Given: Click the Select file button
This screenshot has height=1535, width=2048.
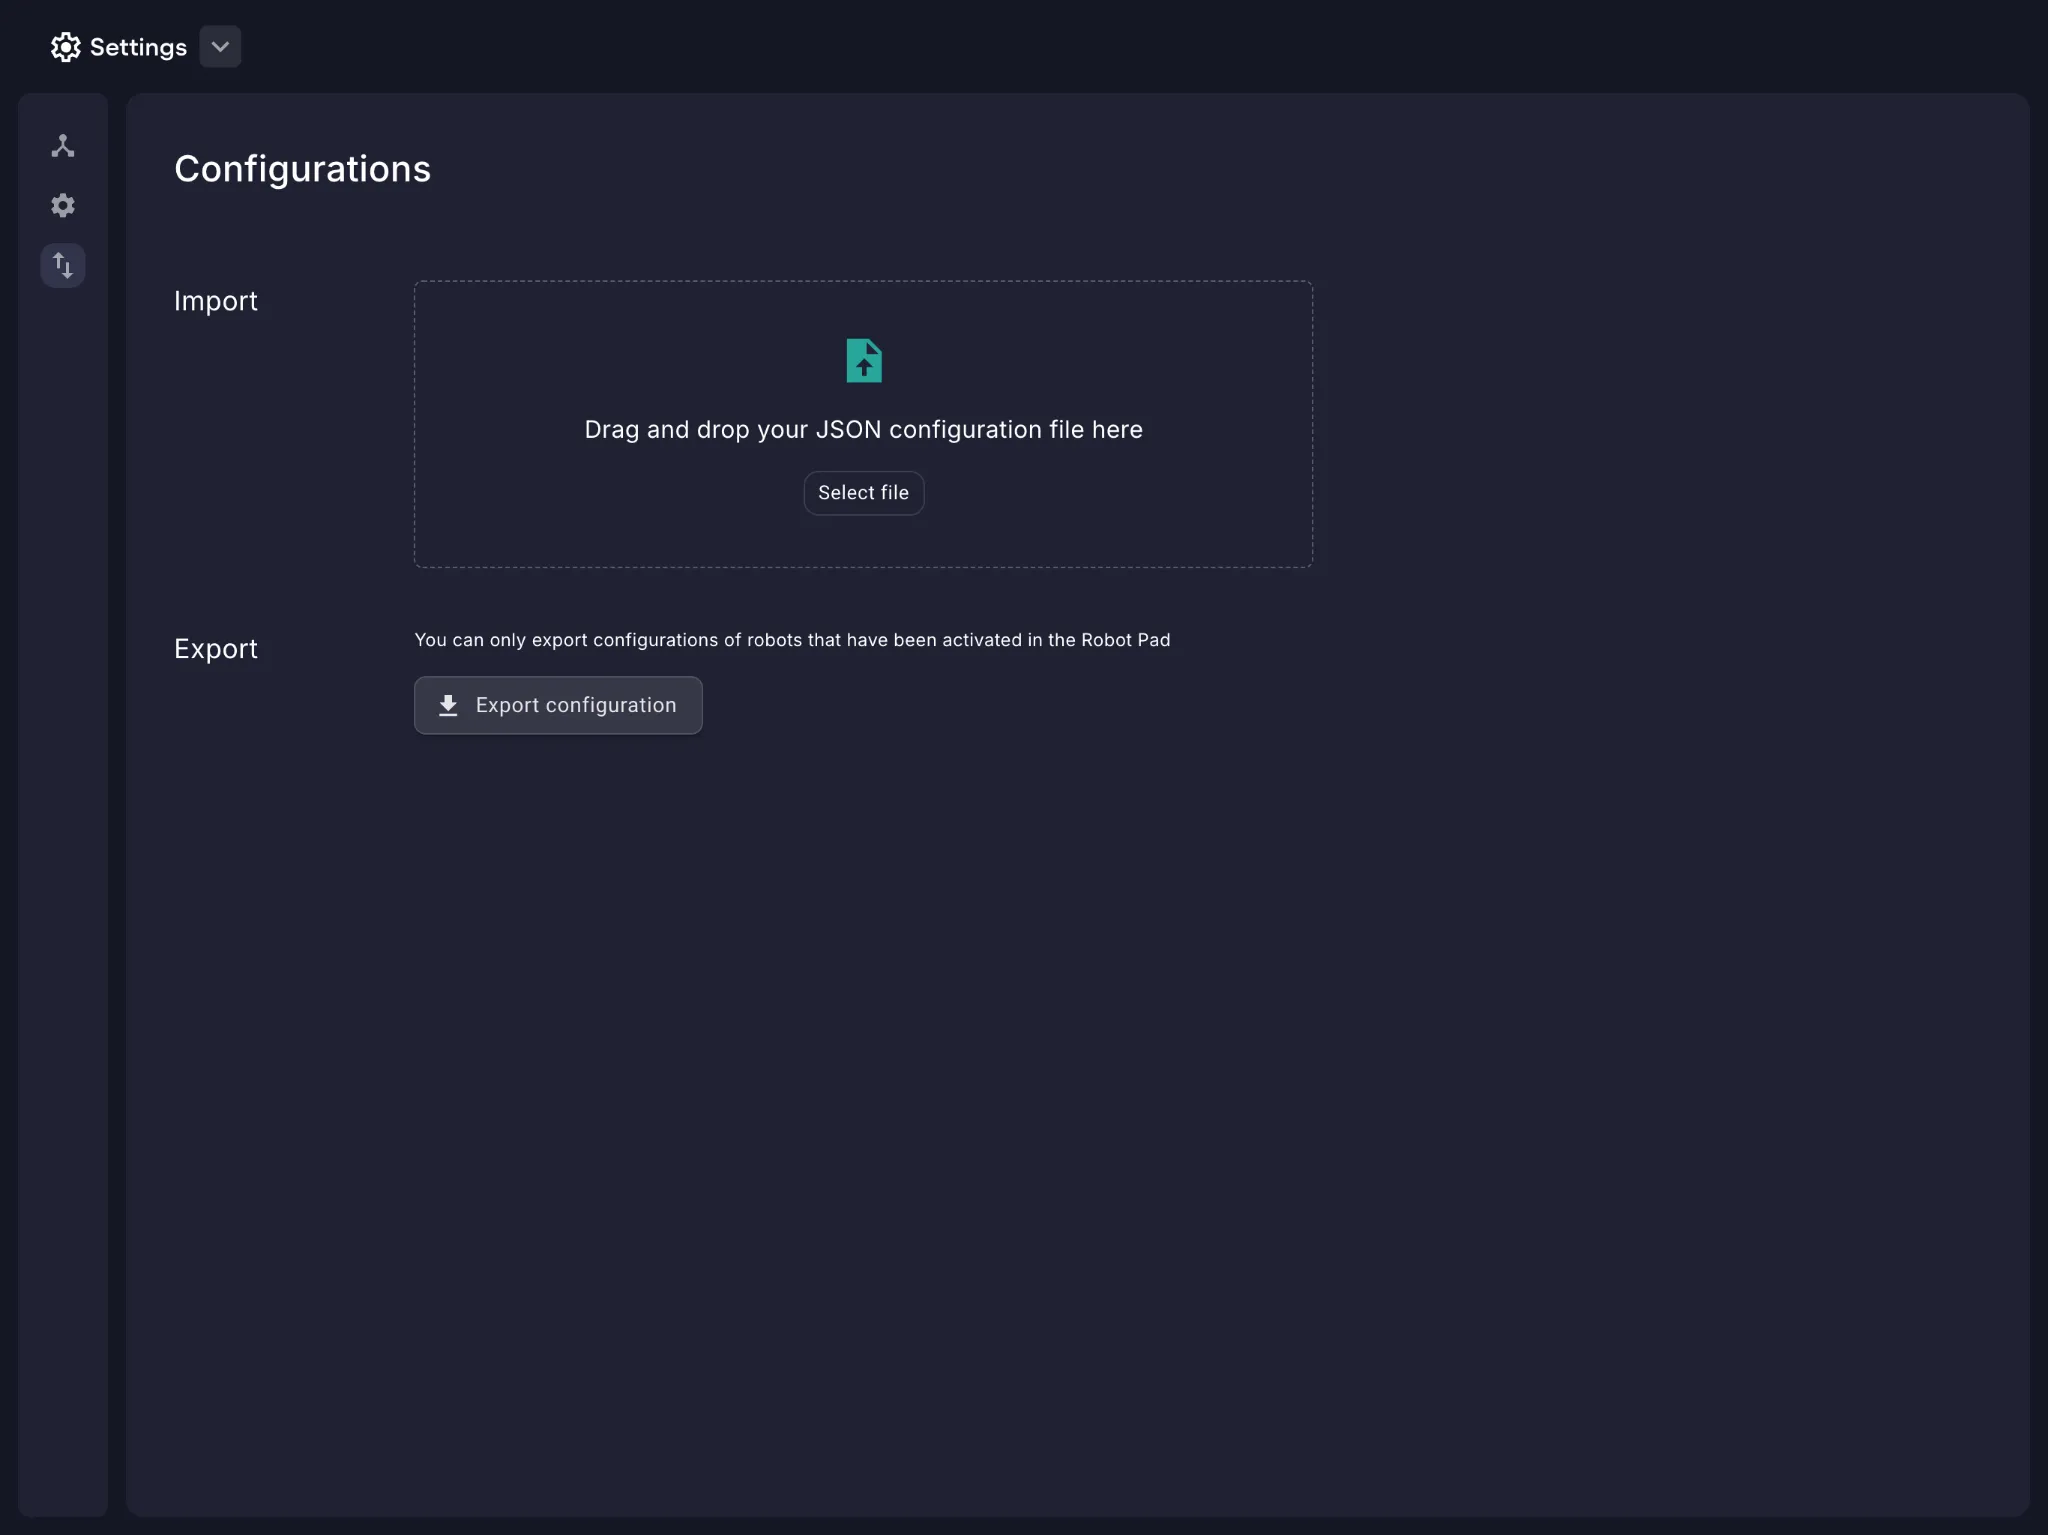Looking at the screenshot, I should [x=864, y=493].
